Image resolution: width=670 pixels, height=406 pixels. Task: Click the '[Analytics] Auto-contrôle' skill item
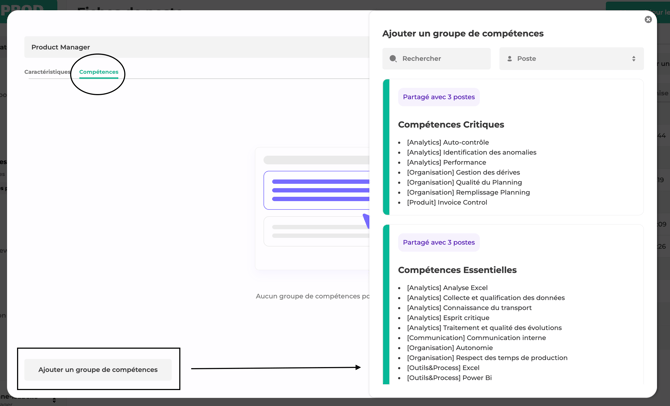click(x=447, y=142)
